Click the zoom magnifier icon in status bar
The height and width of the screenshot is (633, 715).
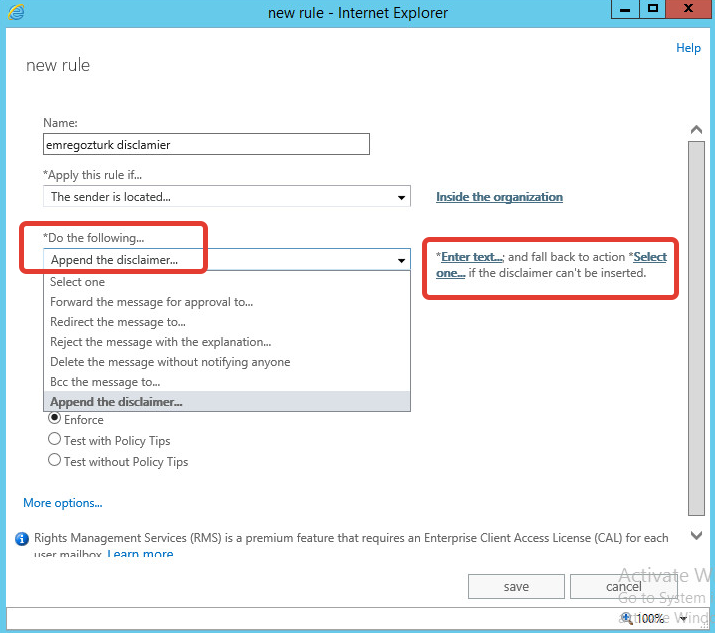click(x=627, y=618)
